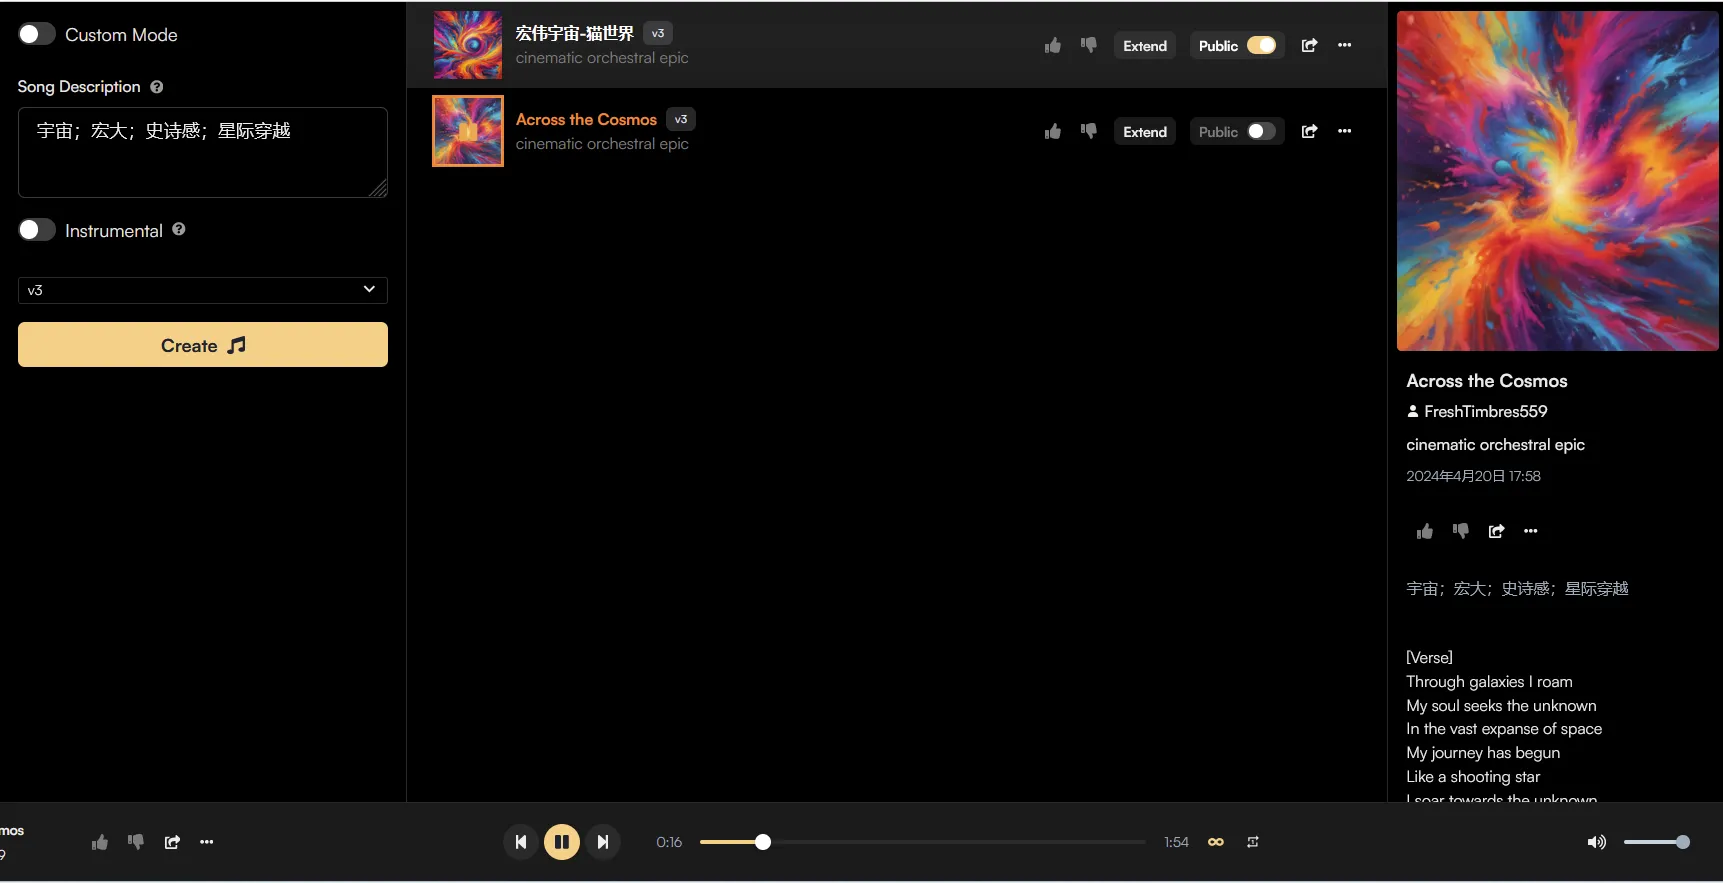Open more options for 宏伟宇宙-猫世界
Viewport: 1723px width, 883px height.
pos(1345,45)
